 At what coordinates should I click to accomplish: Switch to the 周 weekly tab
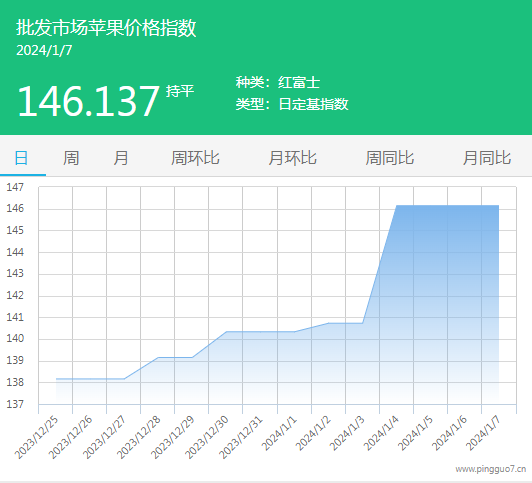[71, 158]
